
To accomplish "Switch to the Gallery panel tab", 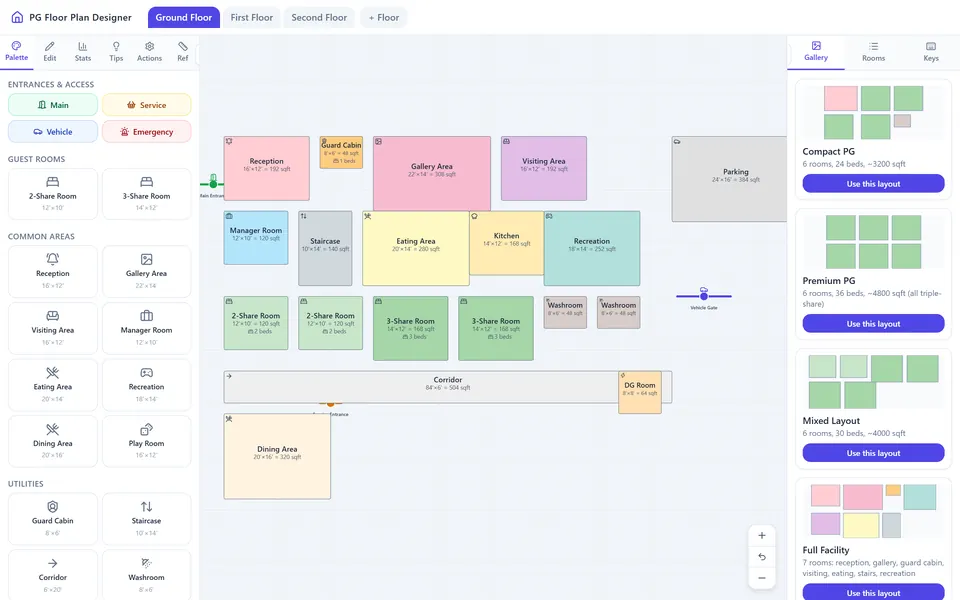I will (816, 51).
